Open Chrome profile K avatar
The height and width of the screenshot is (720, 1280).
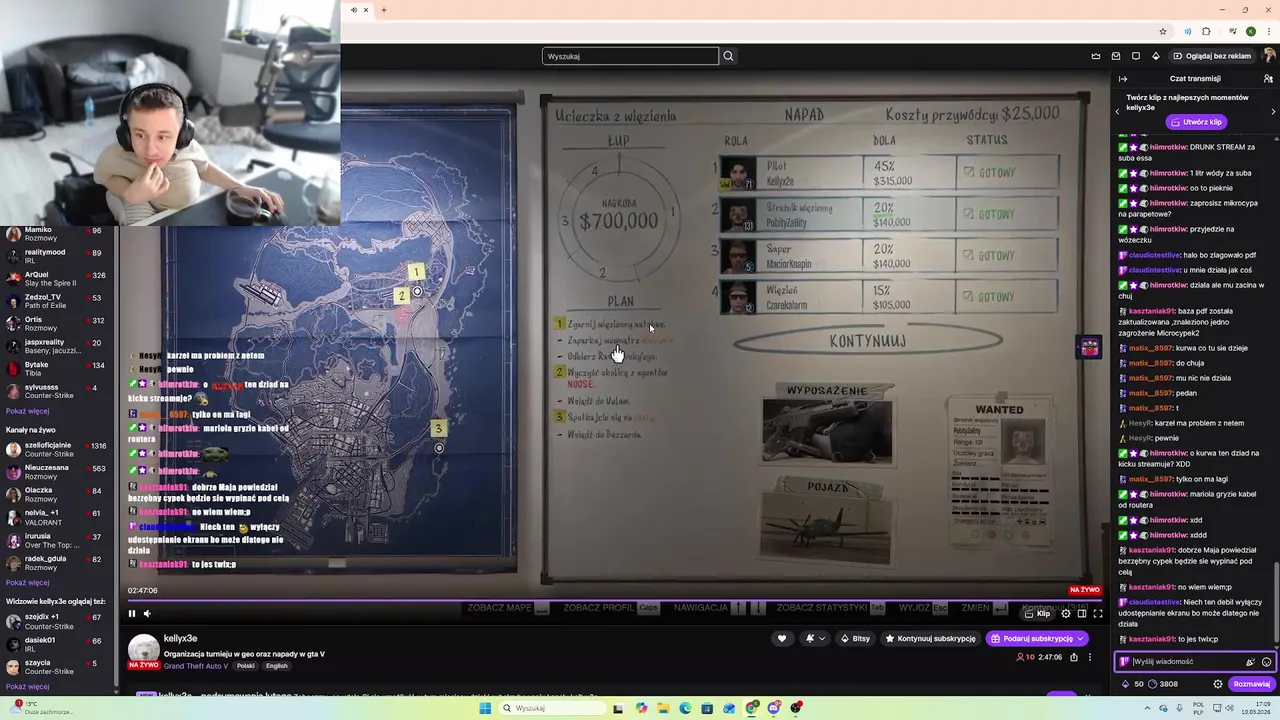tap(1250, 31)
